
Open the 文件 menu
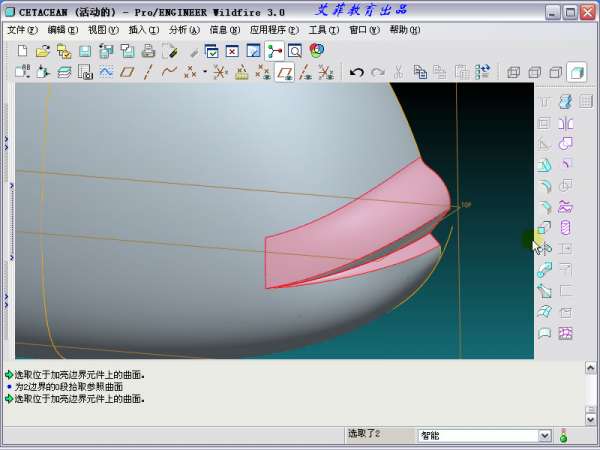pos(23,30)
